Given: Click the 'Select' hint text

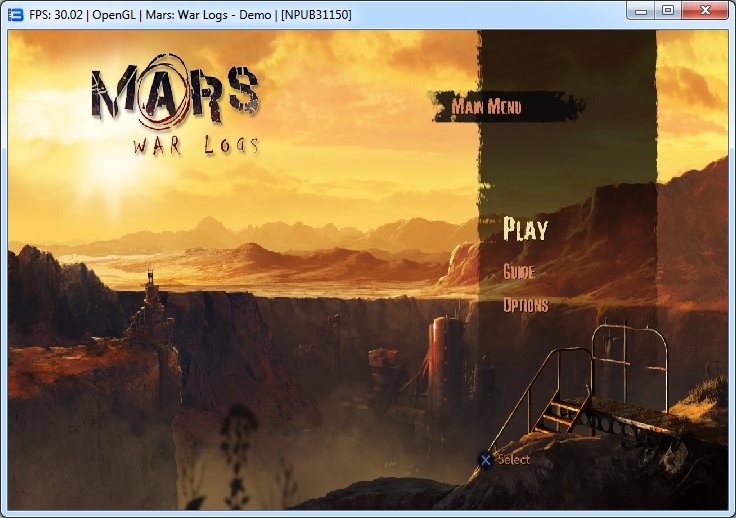Looking at the screenshot, I should 514,459.
